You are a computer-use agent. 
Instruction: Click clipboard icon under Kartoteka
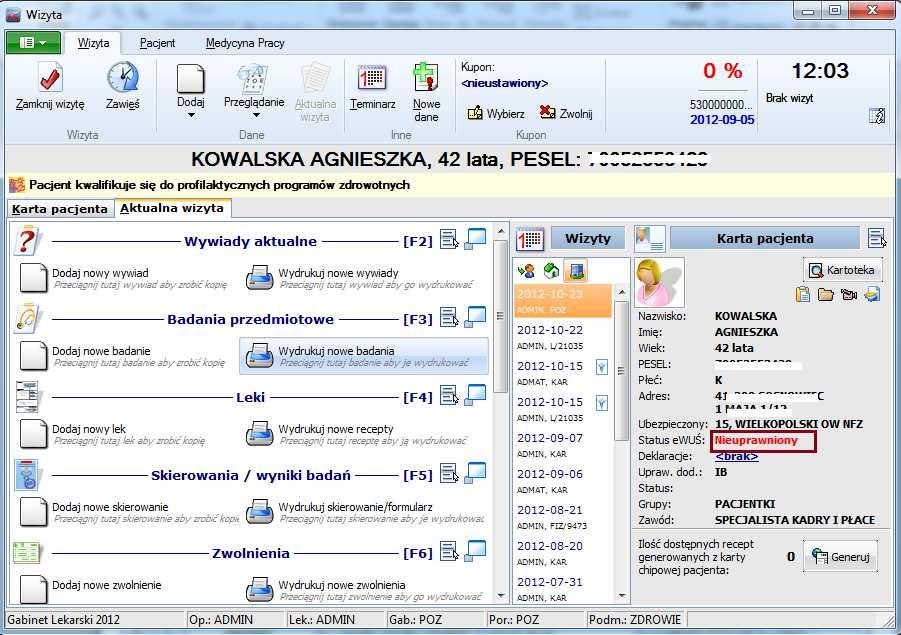803,295
